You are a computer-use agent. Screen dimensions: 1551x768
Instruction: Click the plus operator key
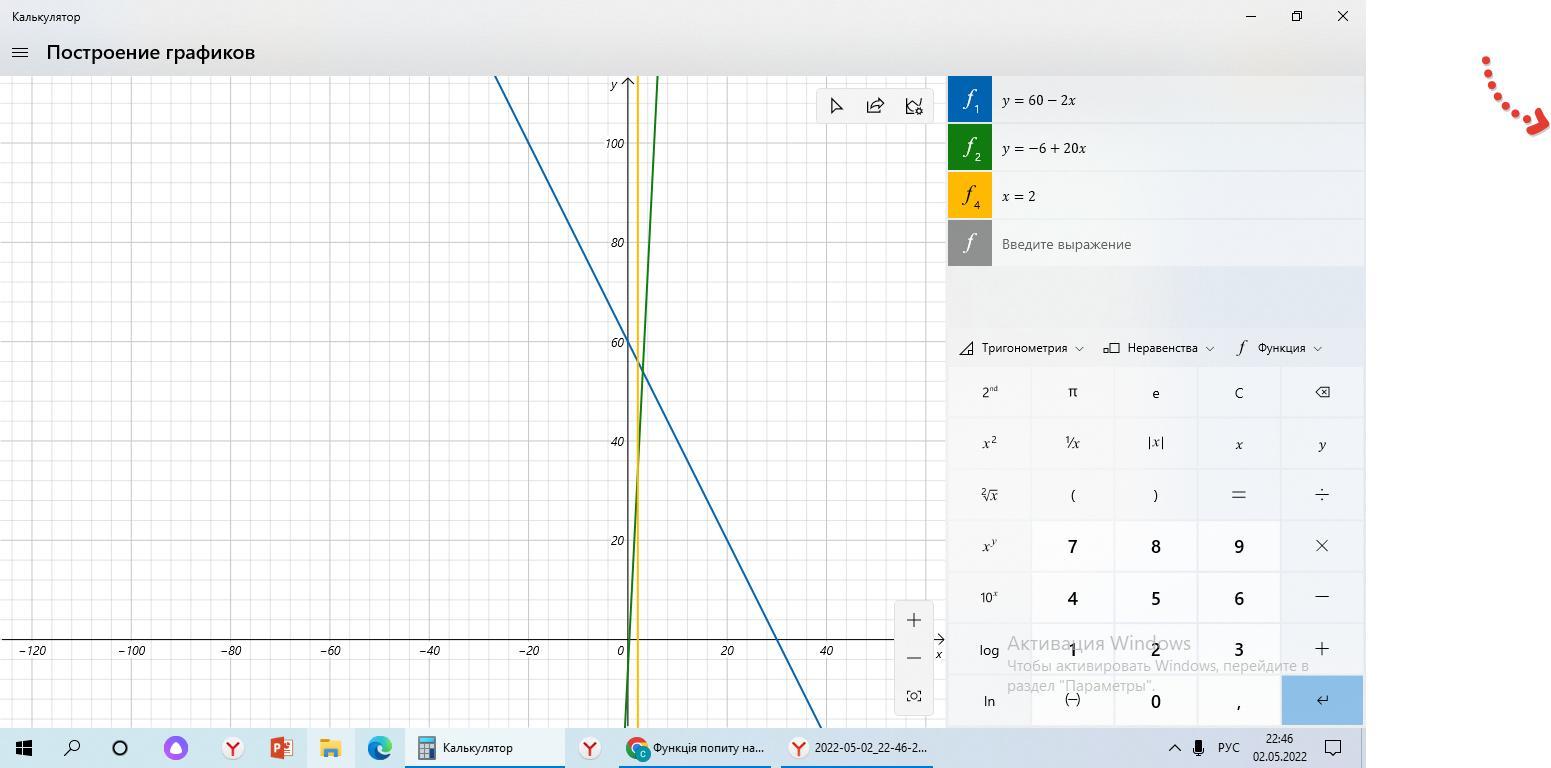1322,649
